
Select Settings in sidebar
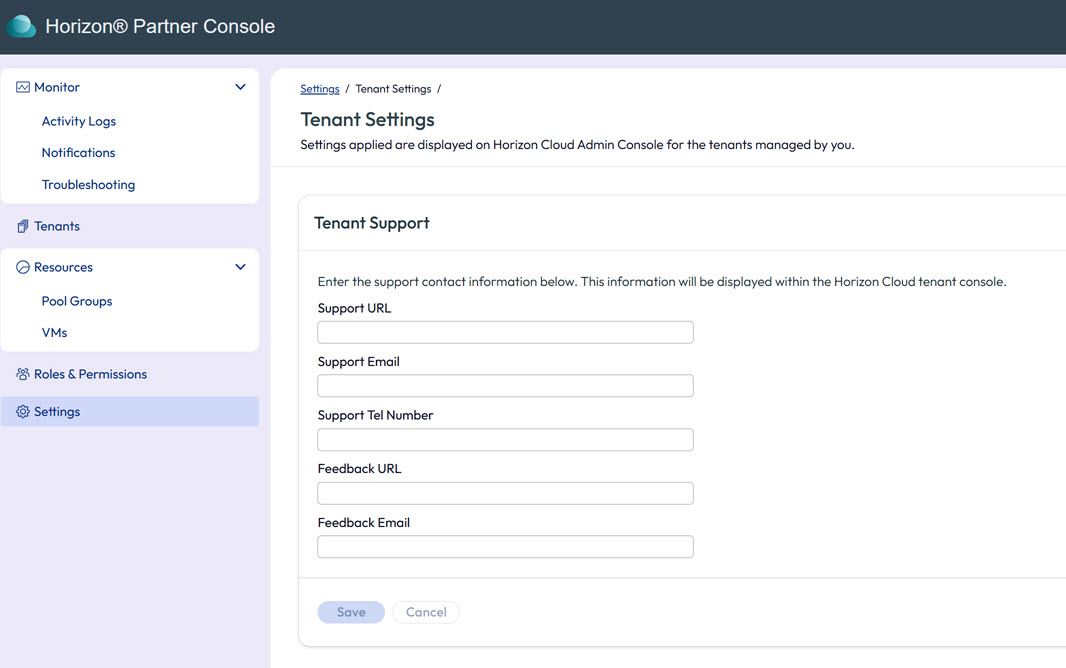point(130,412)
